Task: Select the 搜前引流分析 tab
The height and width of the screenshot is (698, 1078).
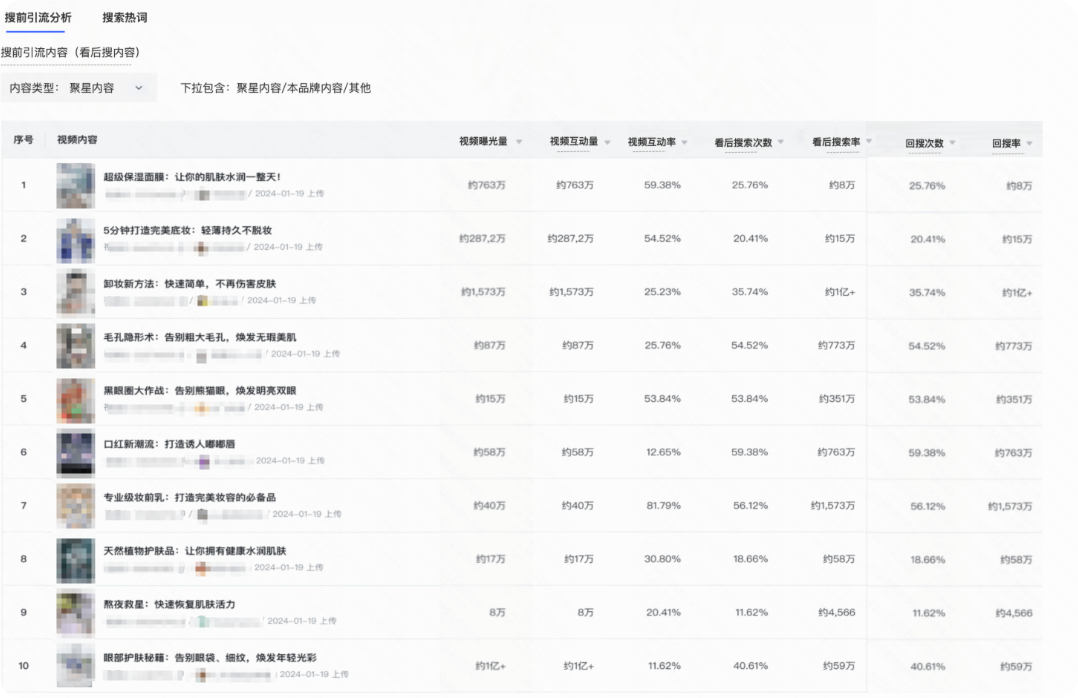Action: [x=40, y=17]
